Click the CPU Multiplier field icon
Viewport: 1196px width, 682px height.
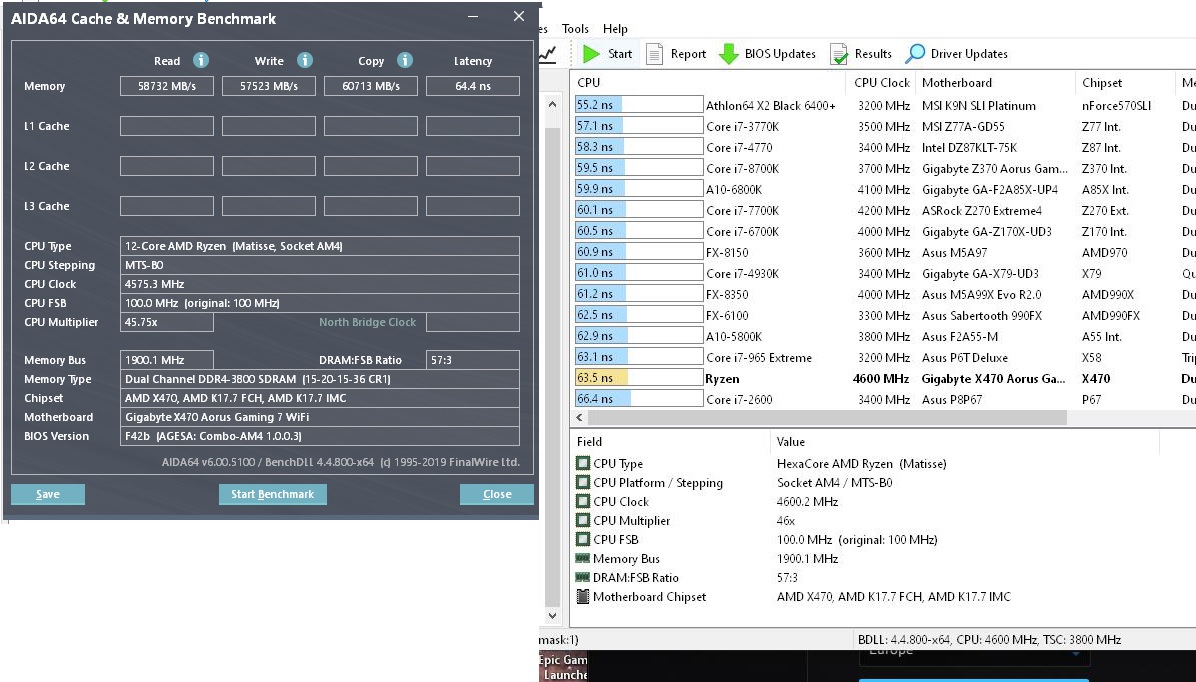coord(583,520)
